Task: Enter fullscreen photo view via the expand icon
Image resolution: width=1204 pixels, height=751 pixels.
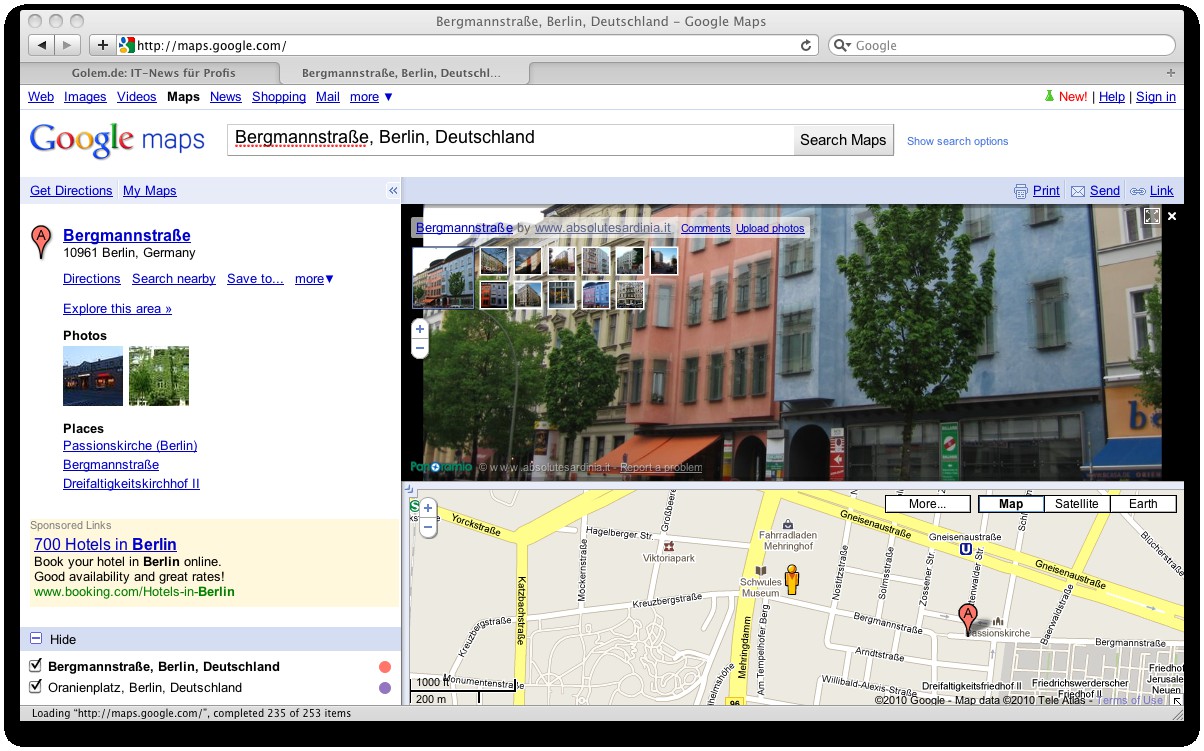Action: (x=1152, y=216)
